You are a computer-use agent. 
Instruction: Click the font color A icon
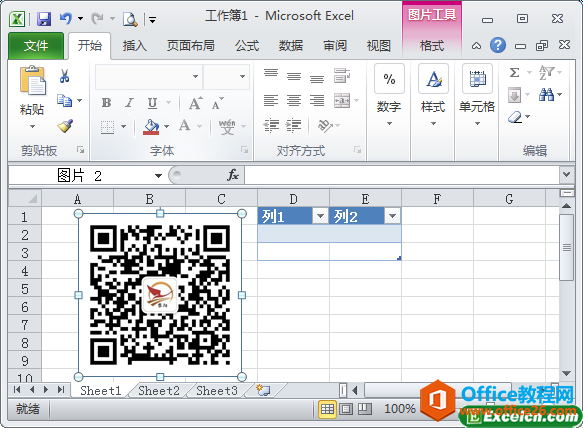pyautogui.click(x=184, y=126)
